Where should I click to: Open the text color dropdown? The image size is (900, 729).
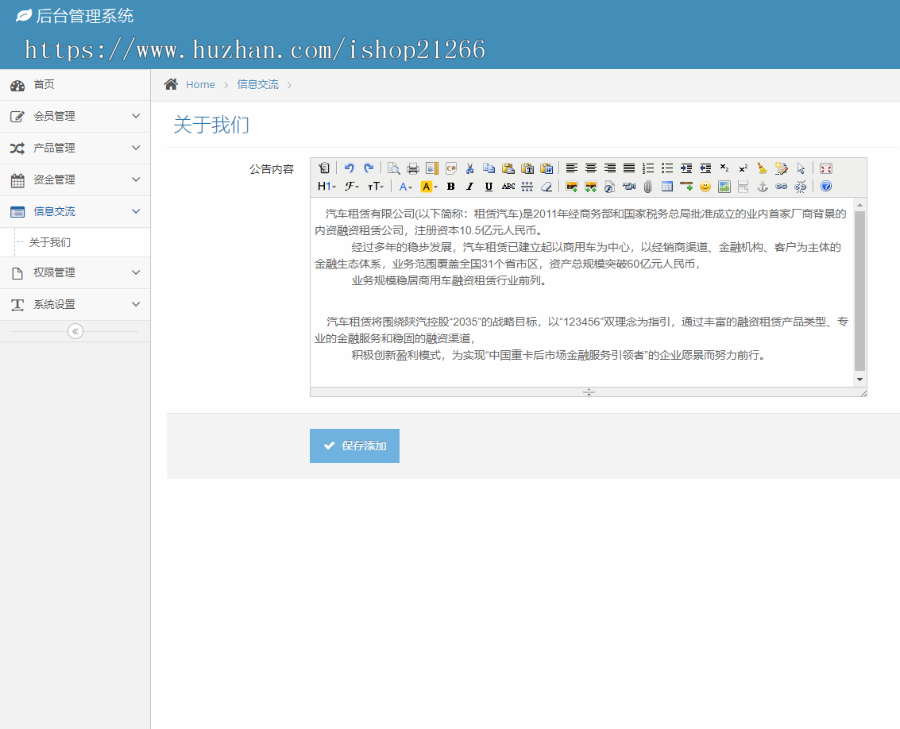pyautogui.click(x=405, y=186)
